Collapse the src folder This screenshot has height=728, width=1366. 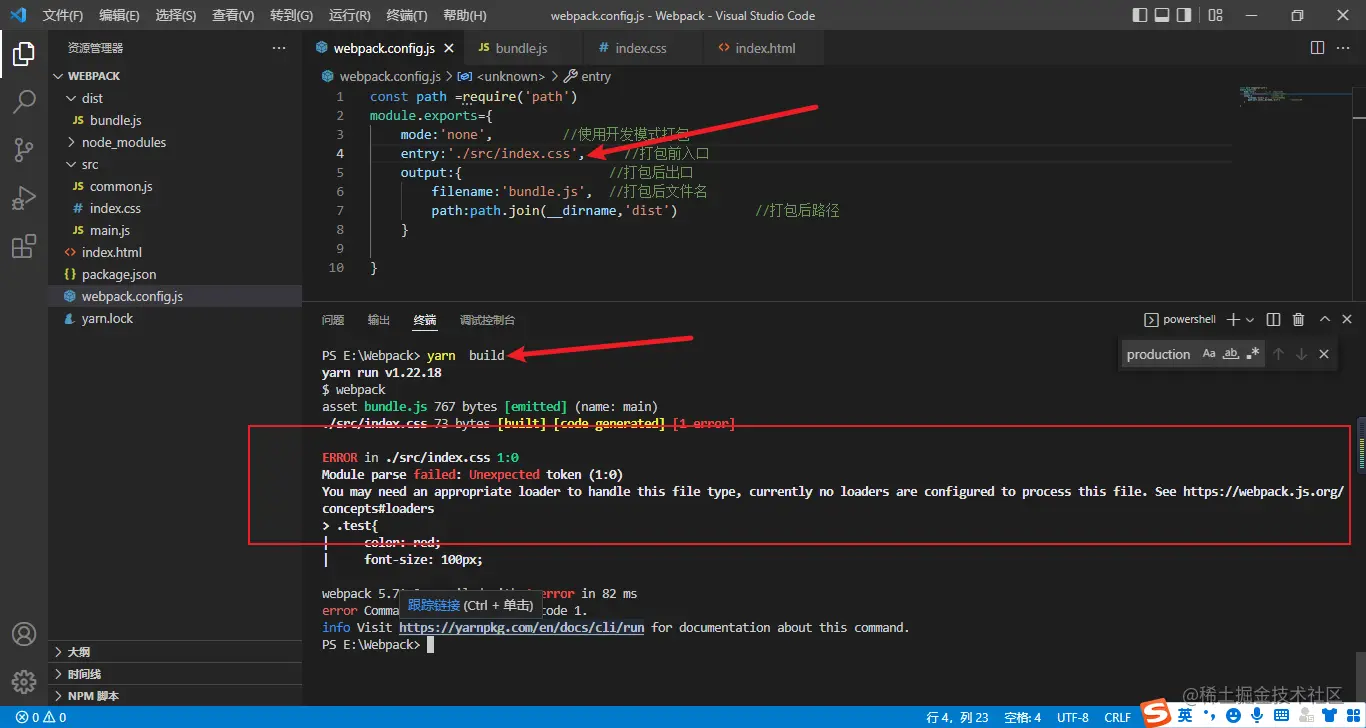[89, 164]
